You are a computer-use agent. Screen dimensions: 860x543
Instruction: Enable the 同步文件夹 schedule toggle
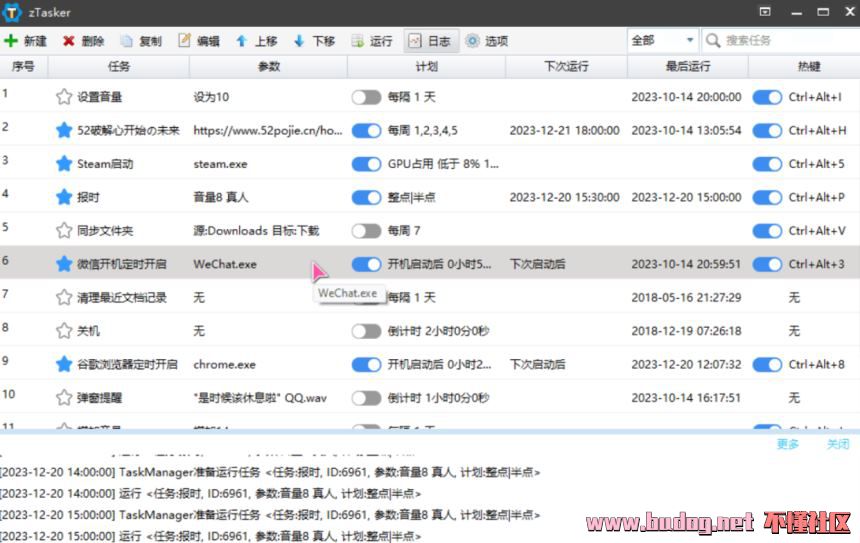(366, 231)
